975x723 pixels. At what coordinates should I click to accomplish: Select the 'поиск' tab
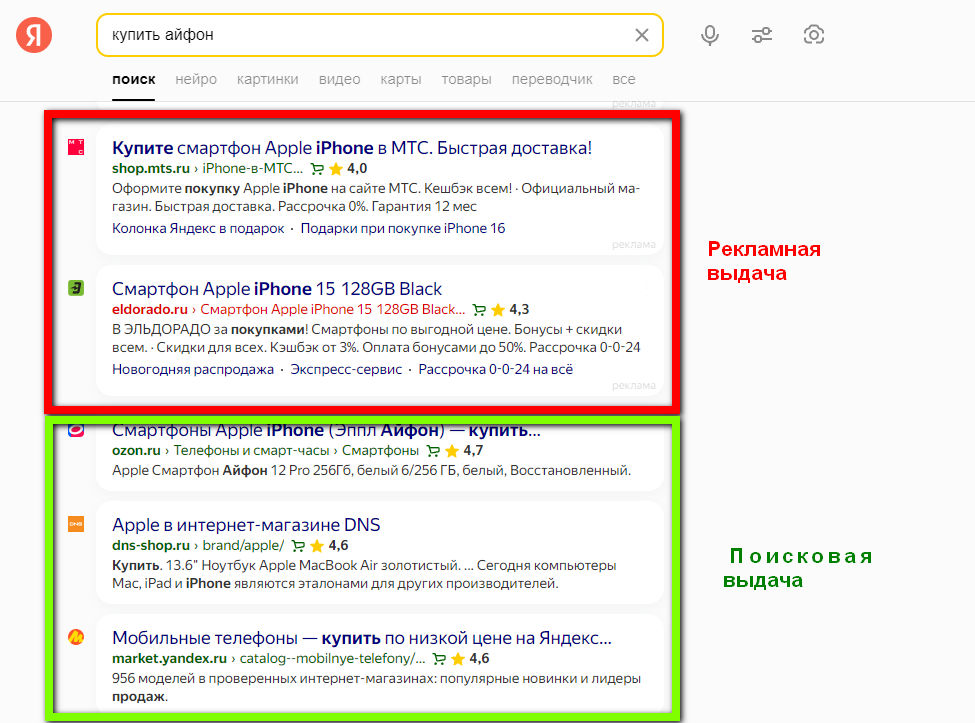[134, 80]
